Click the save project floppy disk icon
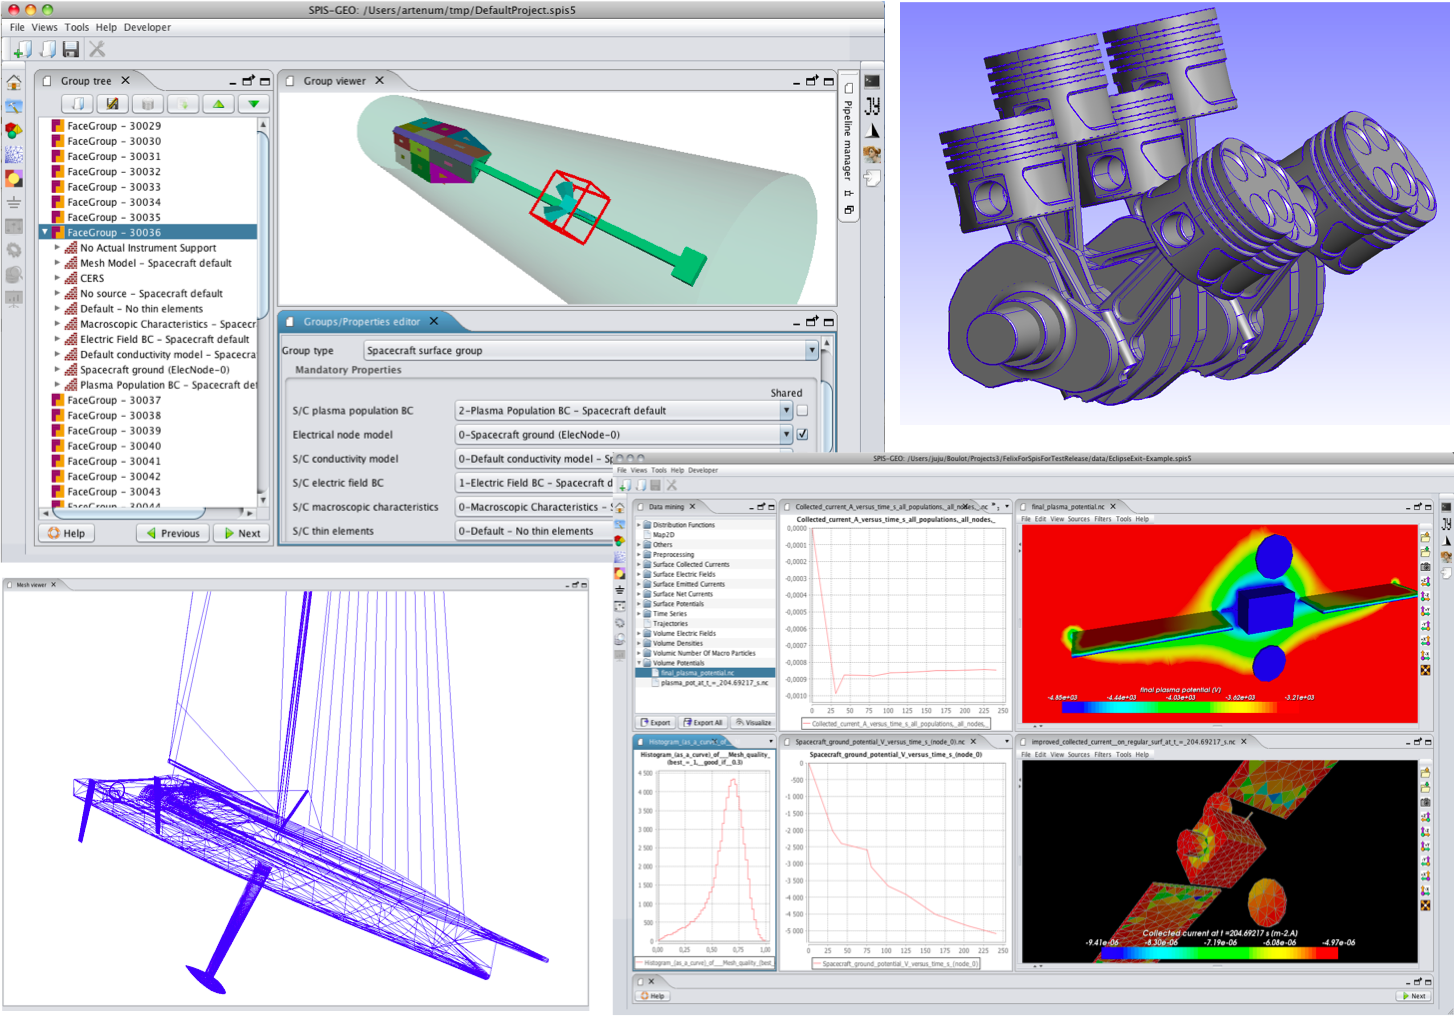Viewport: 1454px width, 1016px height. pos(71,49)
